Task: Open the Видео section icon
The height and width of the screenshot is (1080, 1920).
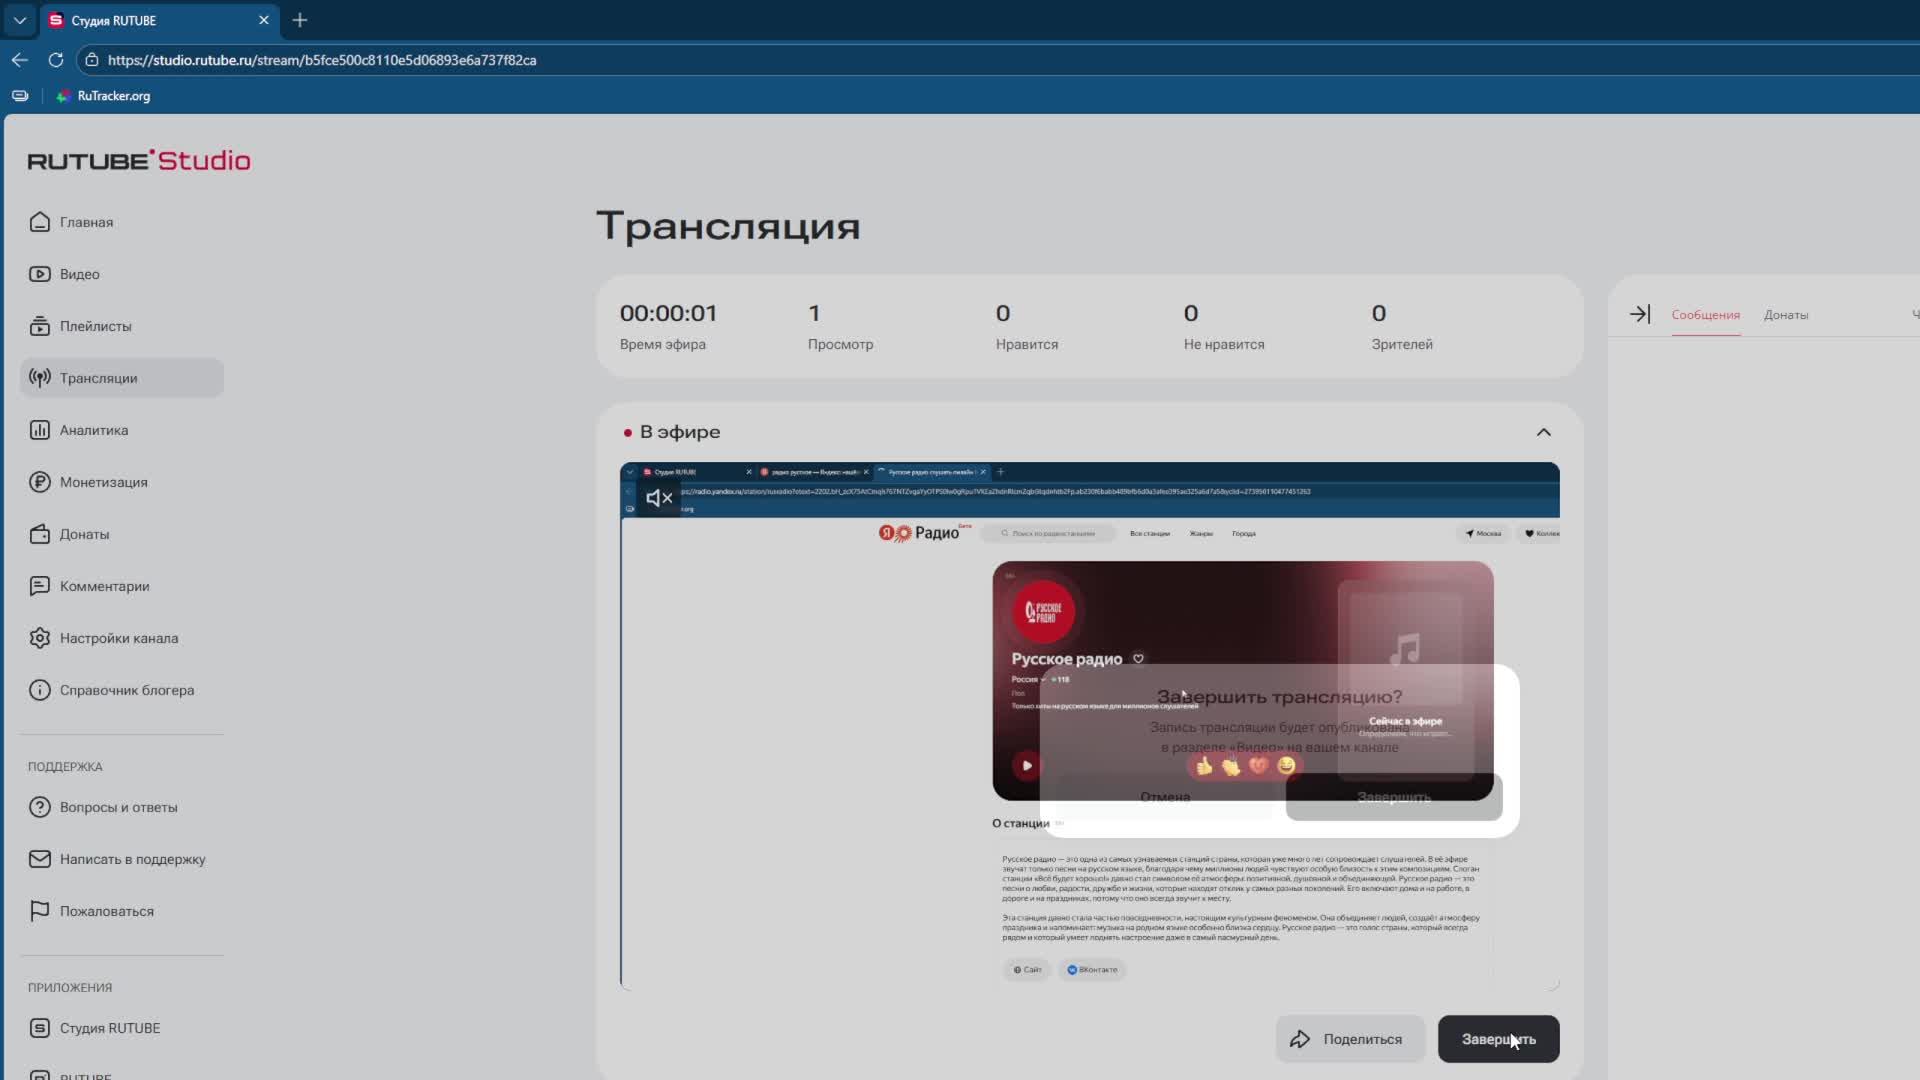Action: pos(40,274)
